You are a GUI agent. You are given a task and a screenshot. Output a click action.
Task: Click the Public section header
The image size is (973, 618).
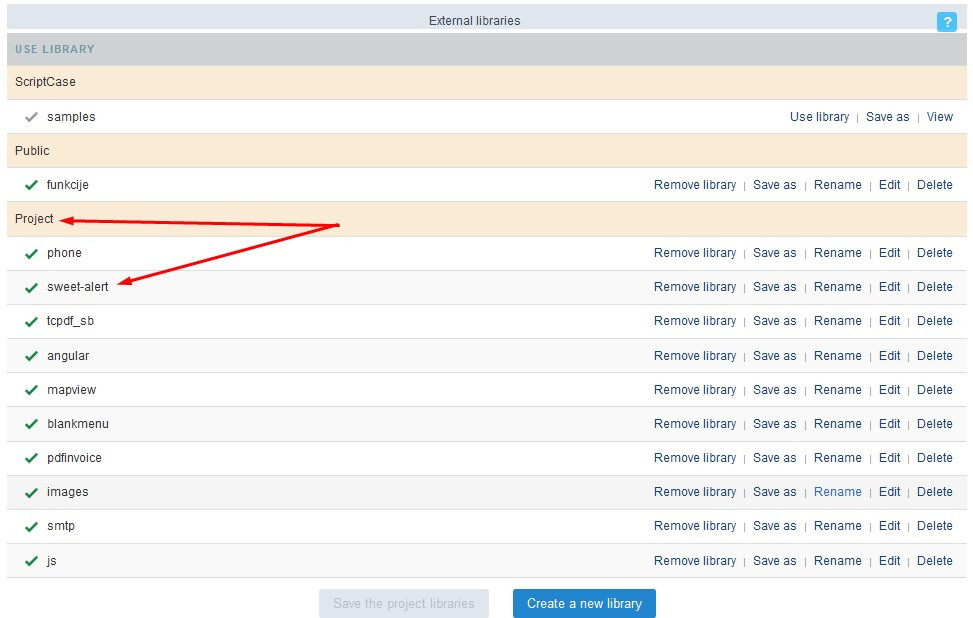pos(486,151)
